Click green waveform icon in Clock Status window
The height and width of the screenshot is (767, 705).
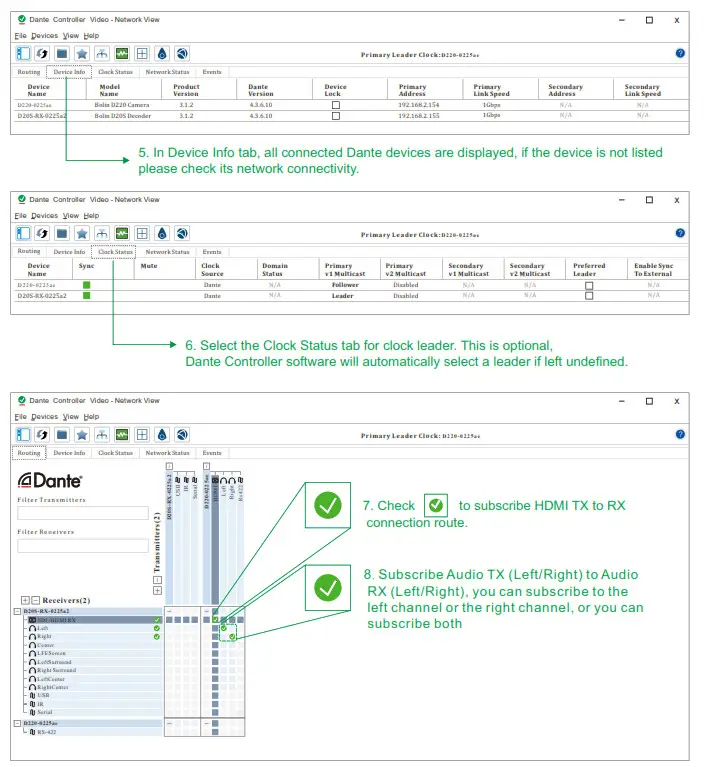coord(122,233)
